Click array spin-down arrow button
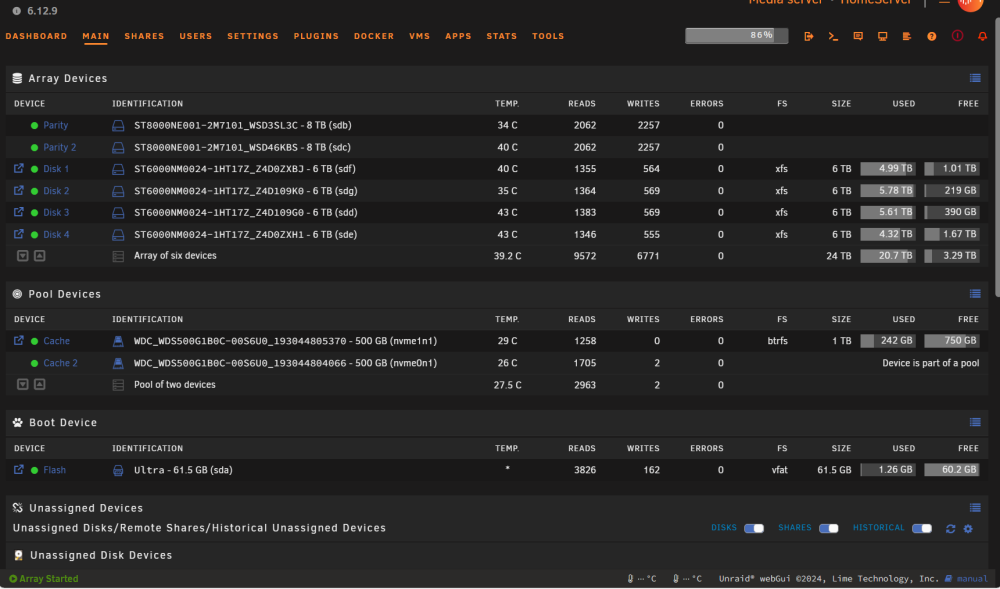This screenshot has width=1000, height=589. tap(22, 256)
